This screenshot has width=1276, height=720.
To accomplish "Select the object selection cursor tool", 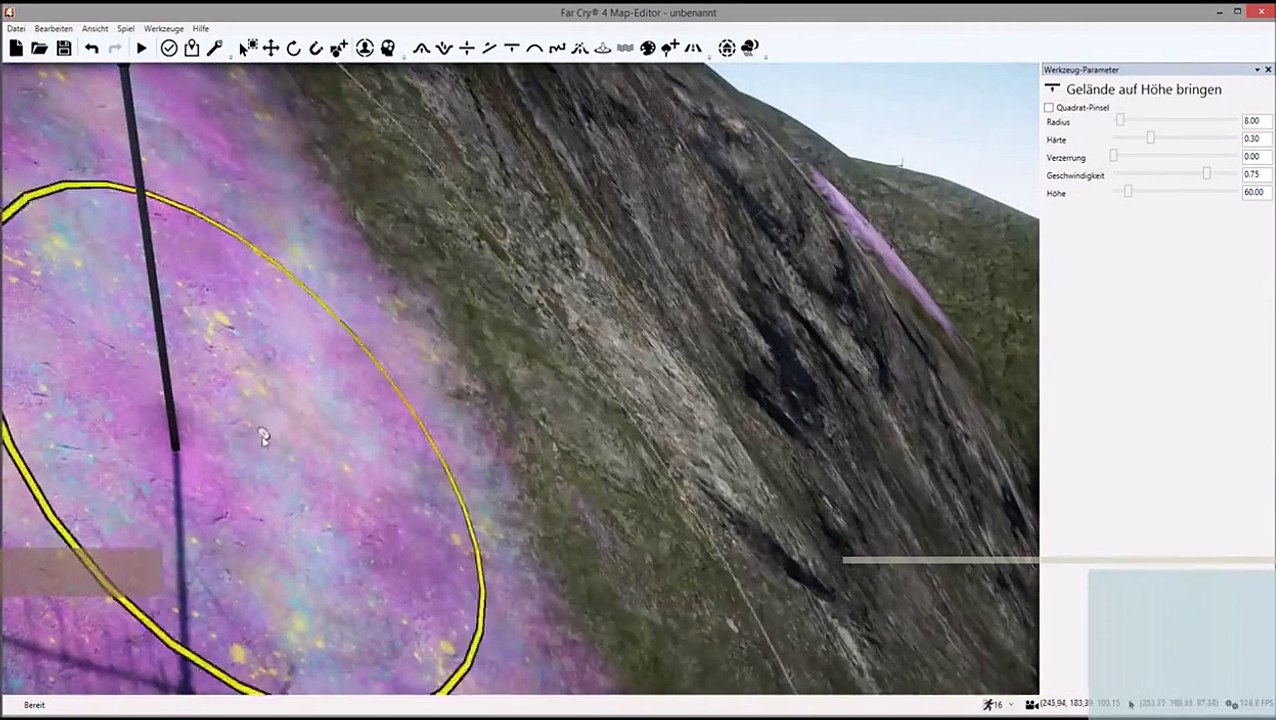I will [x=247, y=48].
